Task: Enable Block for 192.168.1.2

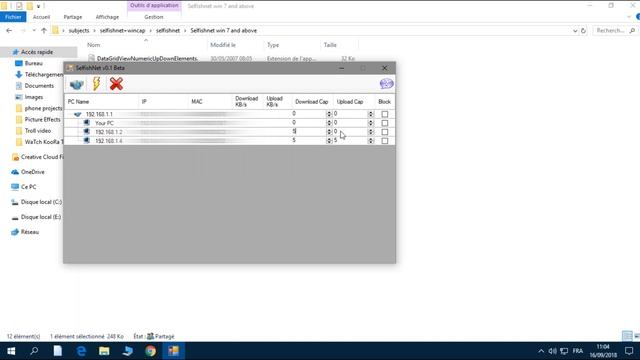Action: 384,132
